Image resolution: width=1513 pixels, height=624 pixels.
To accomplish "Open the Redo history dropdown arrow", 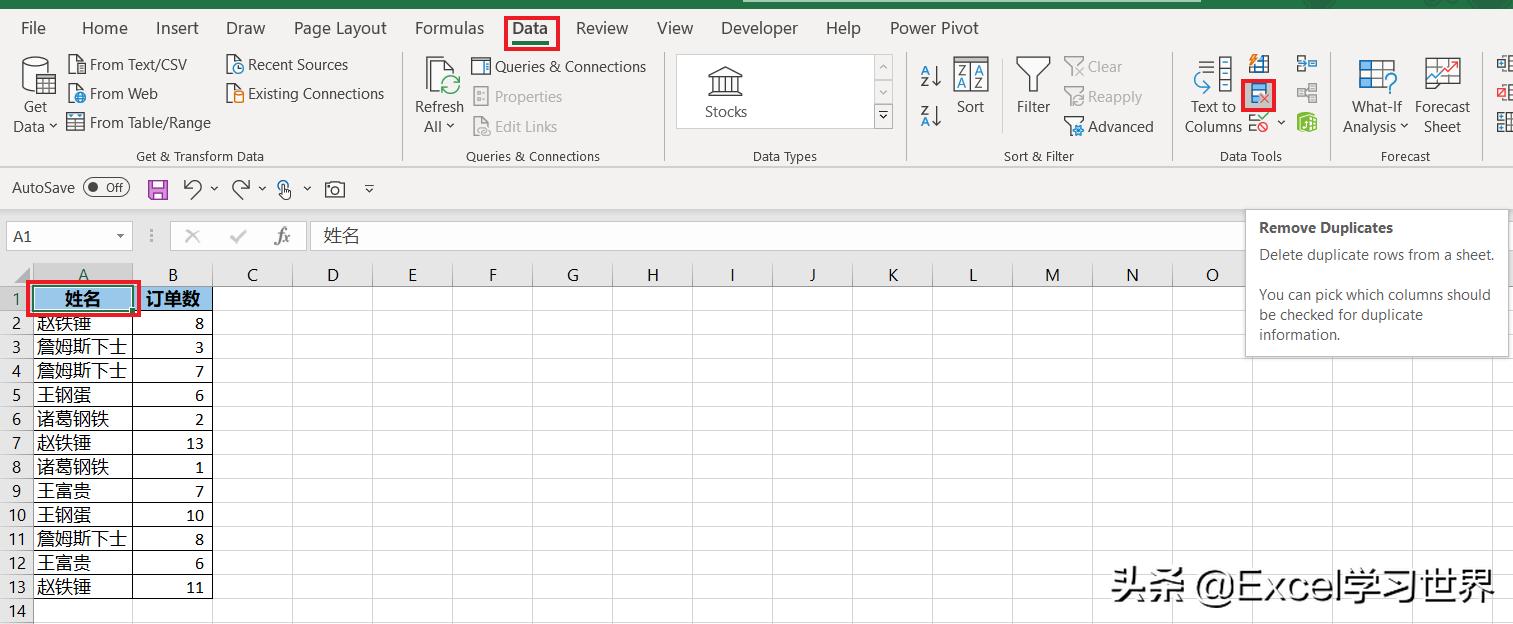I will [262, 188].
